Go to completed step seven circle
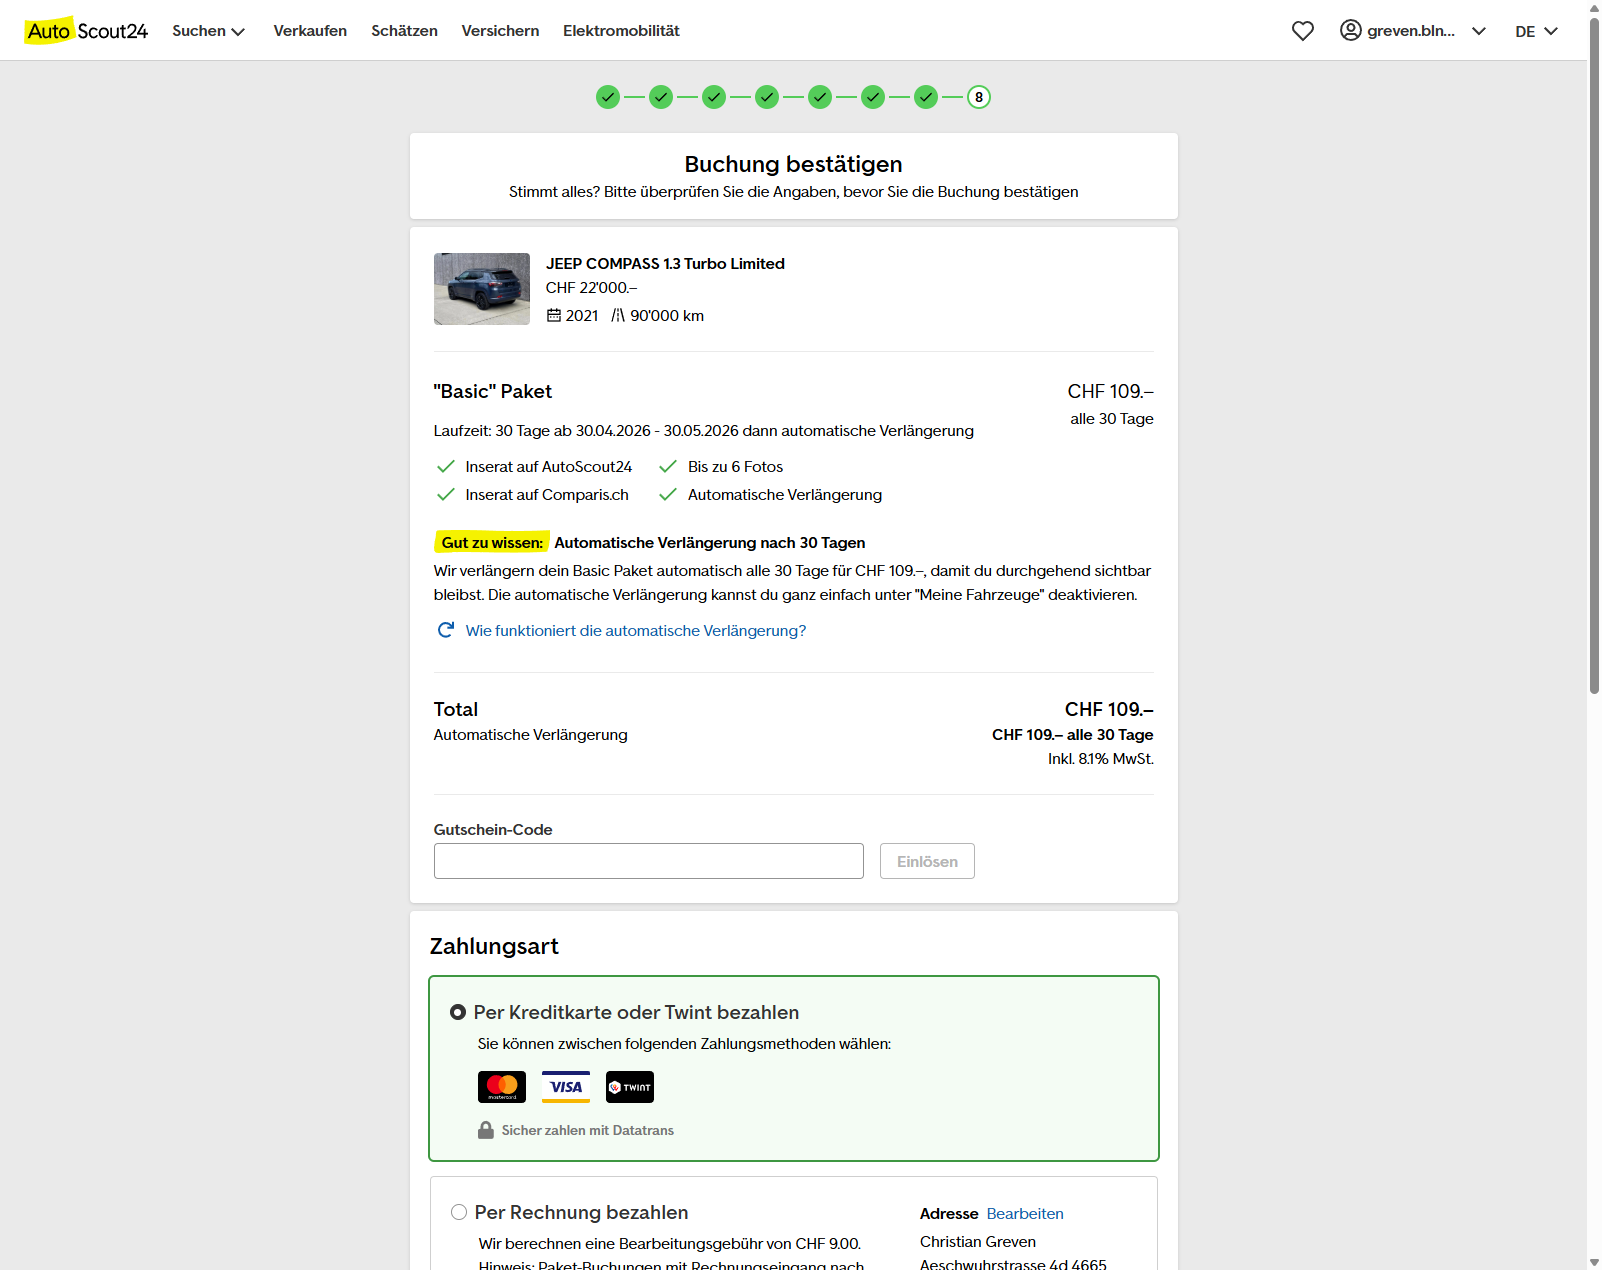1602x1270 pixels. click(x=926, y=97)
